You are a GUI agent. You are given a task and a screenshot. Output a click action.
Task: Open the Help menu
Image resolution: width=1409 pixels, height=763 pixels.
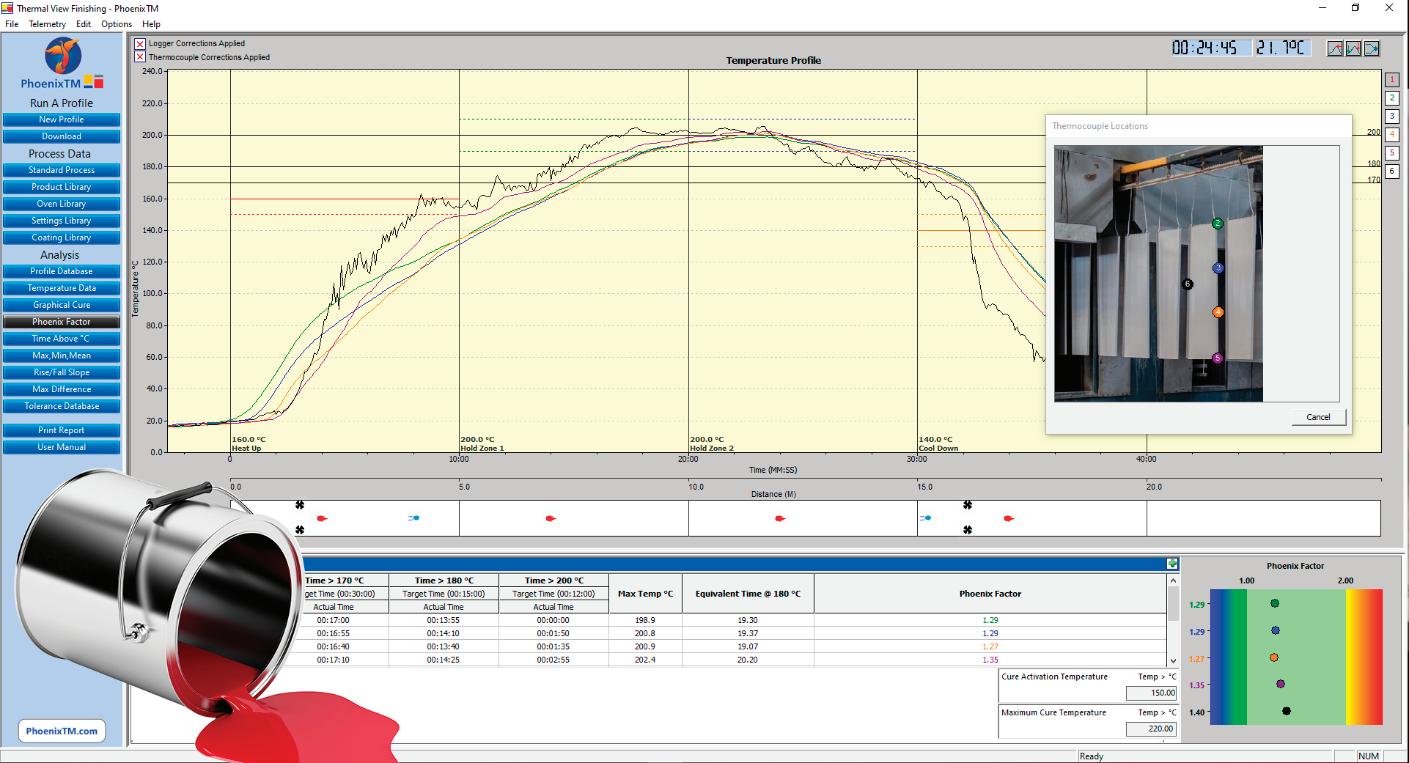pos(151,24)
